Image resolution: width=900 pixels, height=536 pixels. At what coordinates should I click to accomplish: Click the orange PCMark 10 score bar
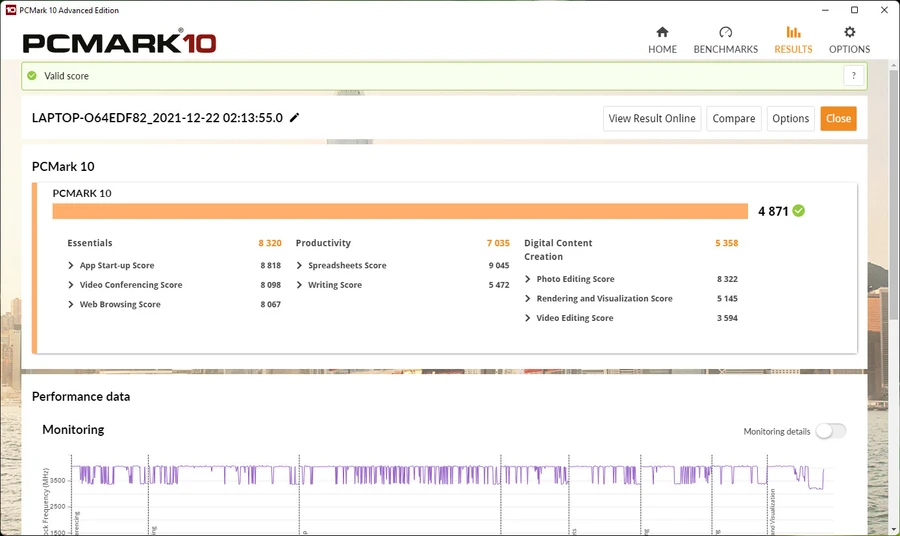[x=400, y=211]
